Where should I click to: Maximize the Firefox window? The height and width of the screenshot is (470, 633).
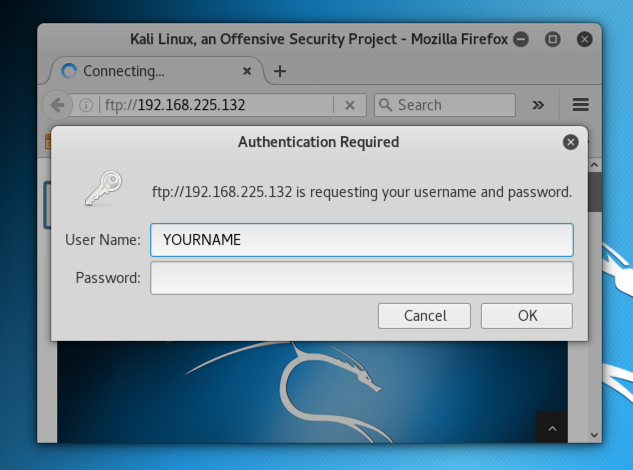pos(552,40)
